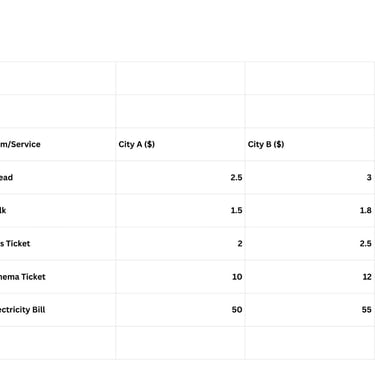Click the Milk row label cell
375x366 pixels.
pyautogui.click(x=58, y=210)
